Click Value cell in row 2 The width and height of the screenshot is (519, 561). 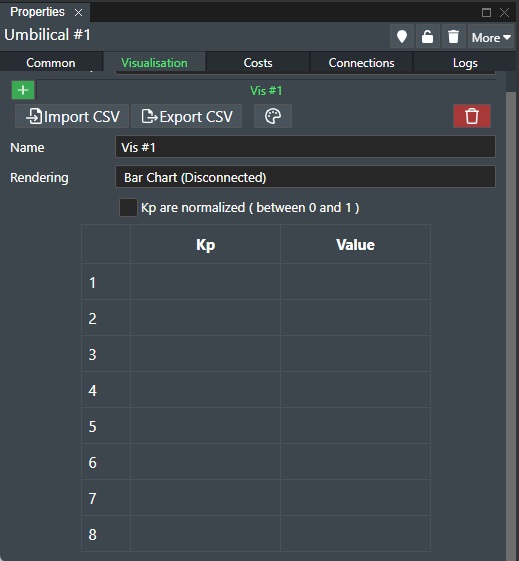point(356,318)
